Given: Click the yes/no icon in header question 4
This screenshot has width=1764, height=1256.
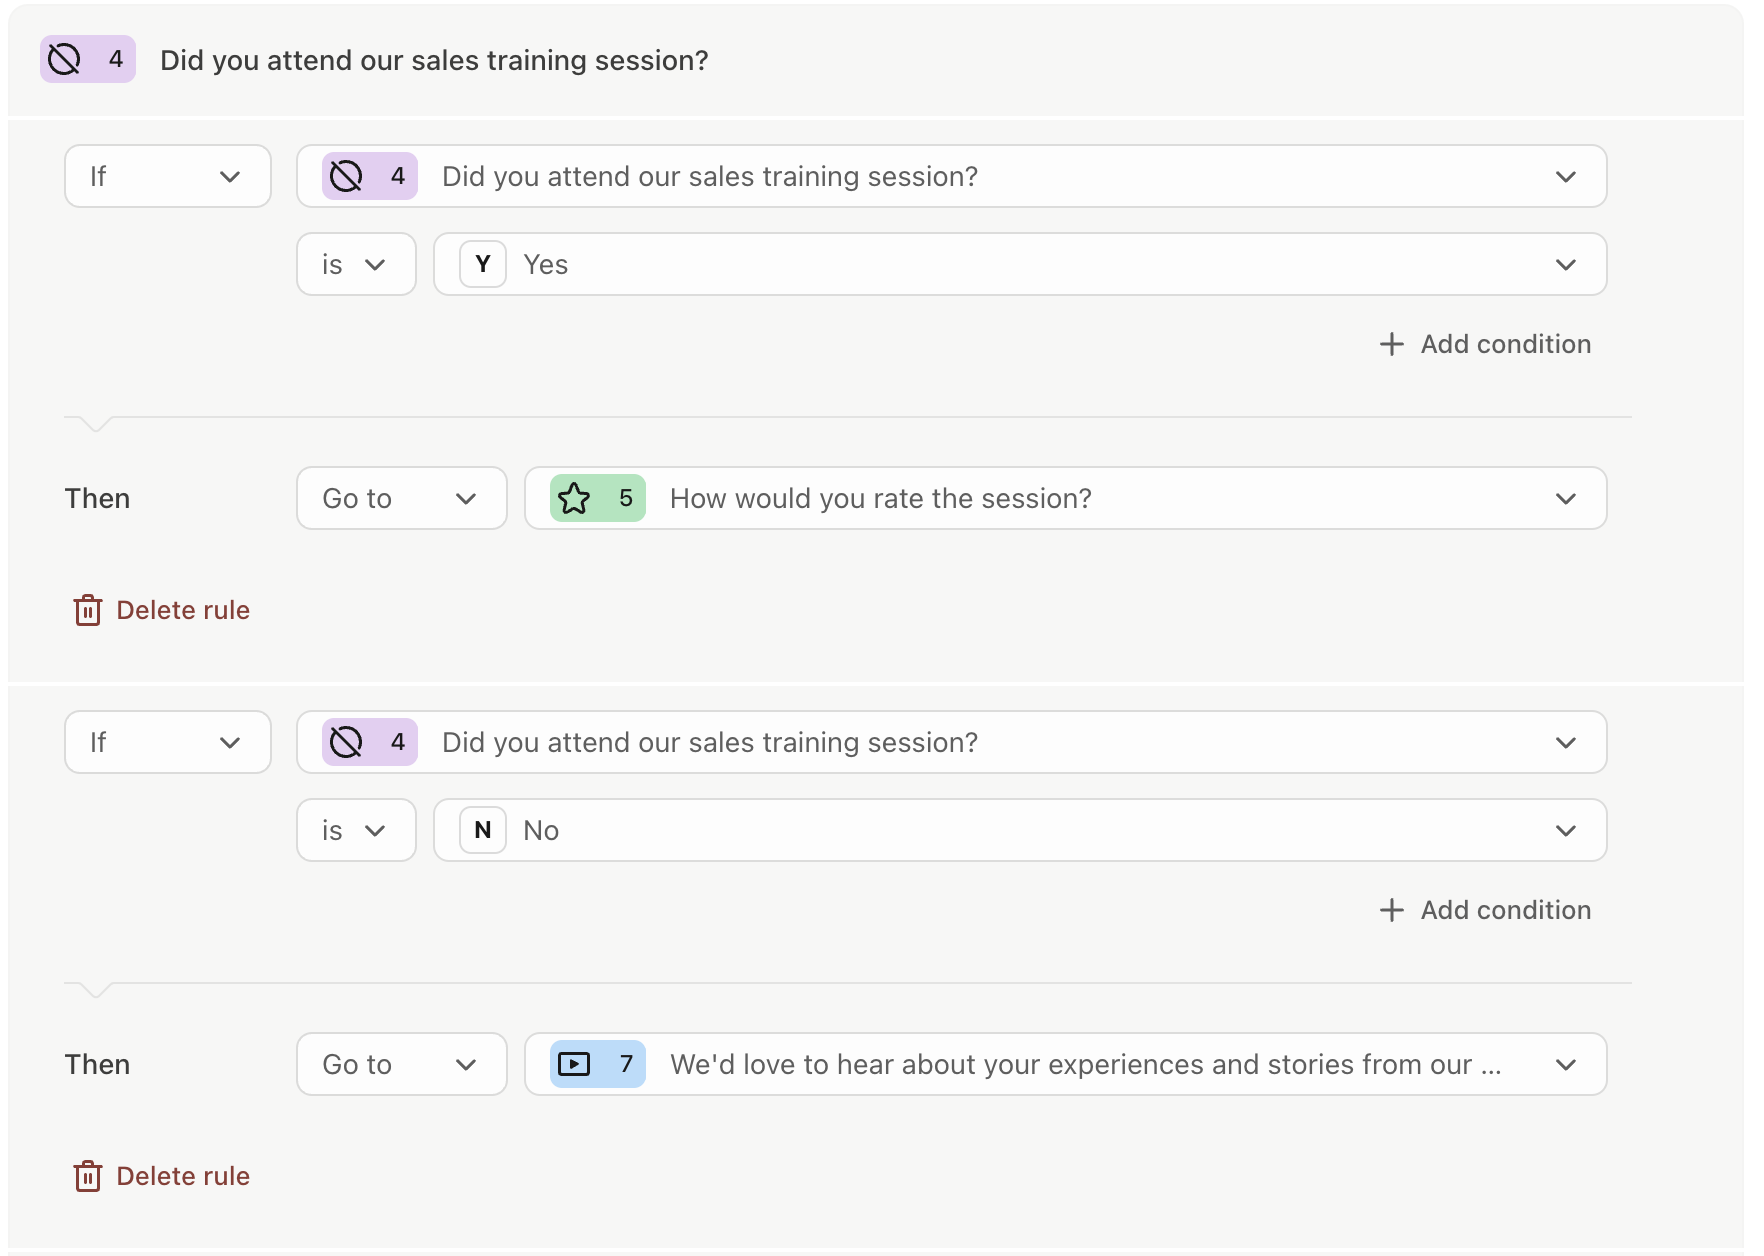Looking at the screenshot, I should (x=65, y=60).
